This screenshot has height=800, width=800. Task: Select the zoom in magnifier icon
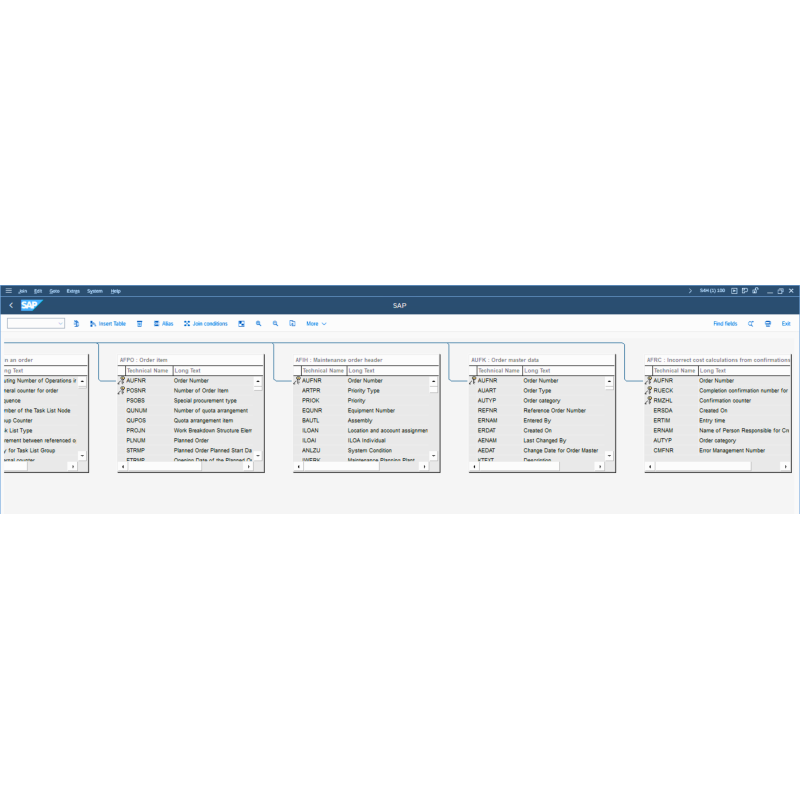pos(257,323)
